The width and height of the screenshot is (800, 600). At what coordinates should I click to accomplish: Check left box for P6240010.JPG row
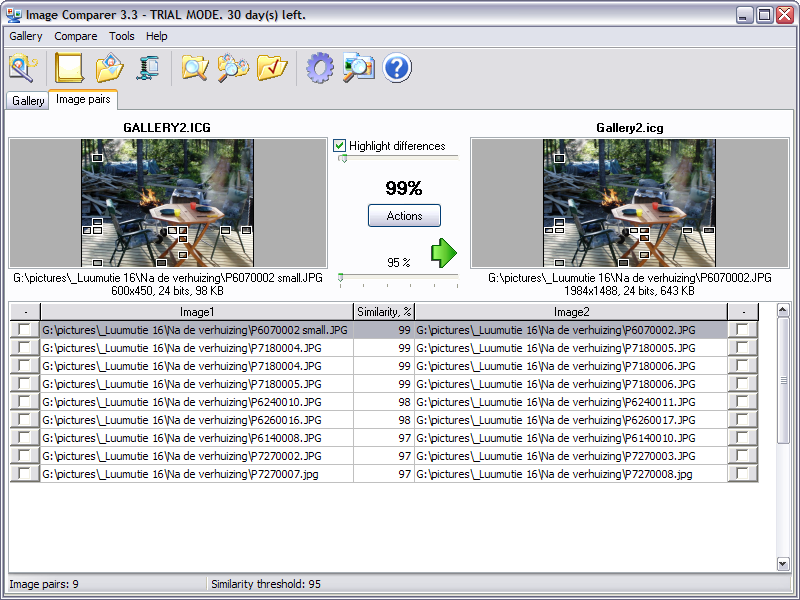24,402
